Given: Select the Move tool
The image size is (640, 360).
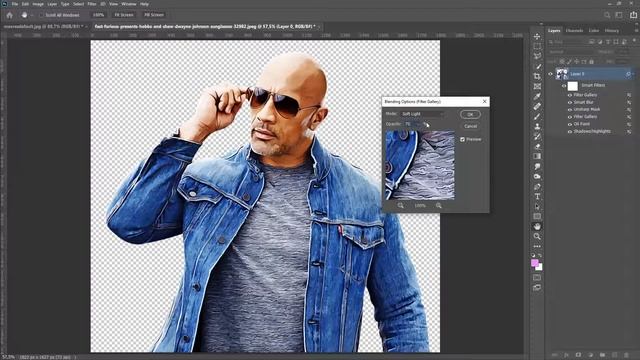Looking at the screenshot, I should pos(537,36).
